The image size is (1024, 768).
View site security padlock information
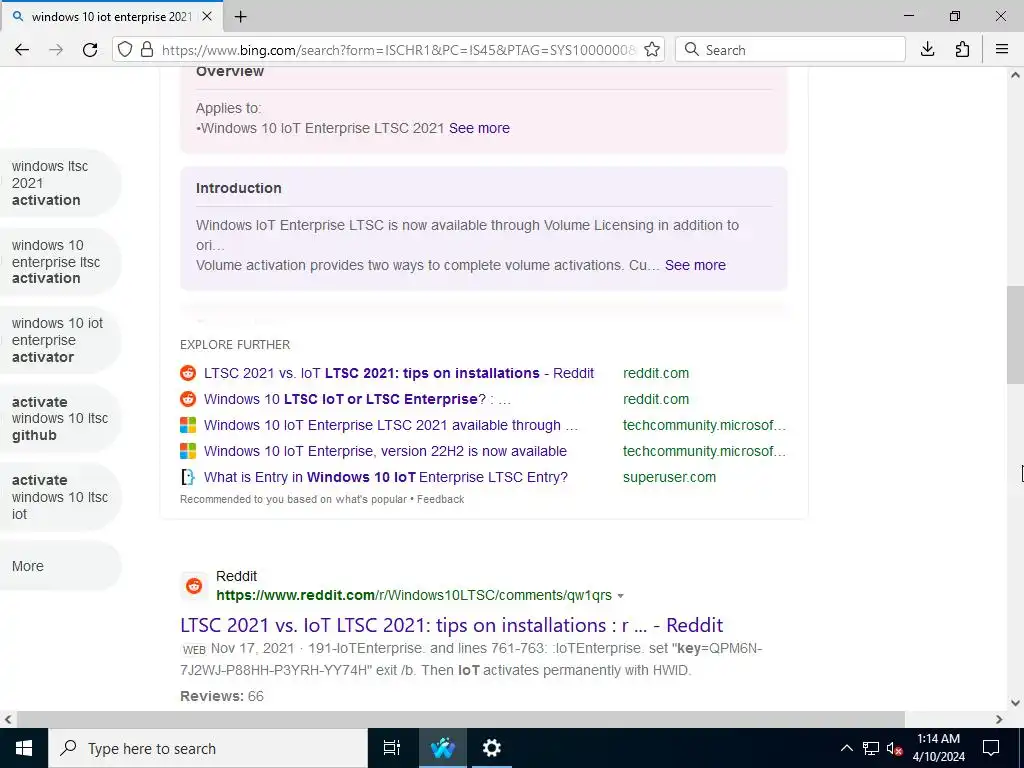147,50
